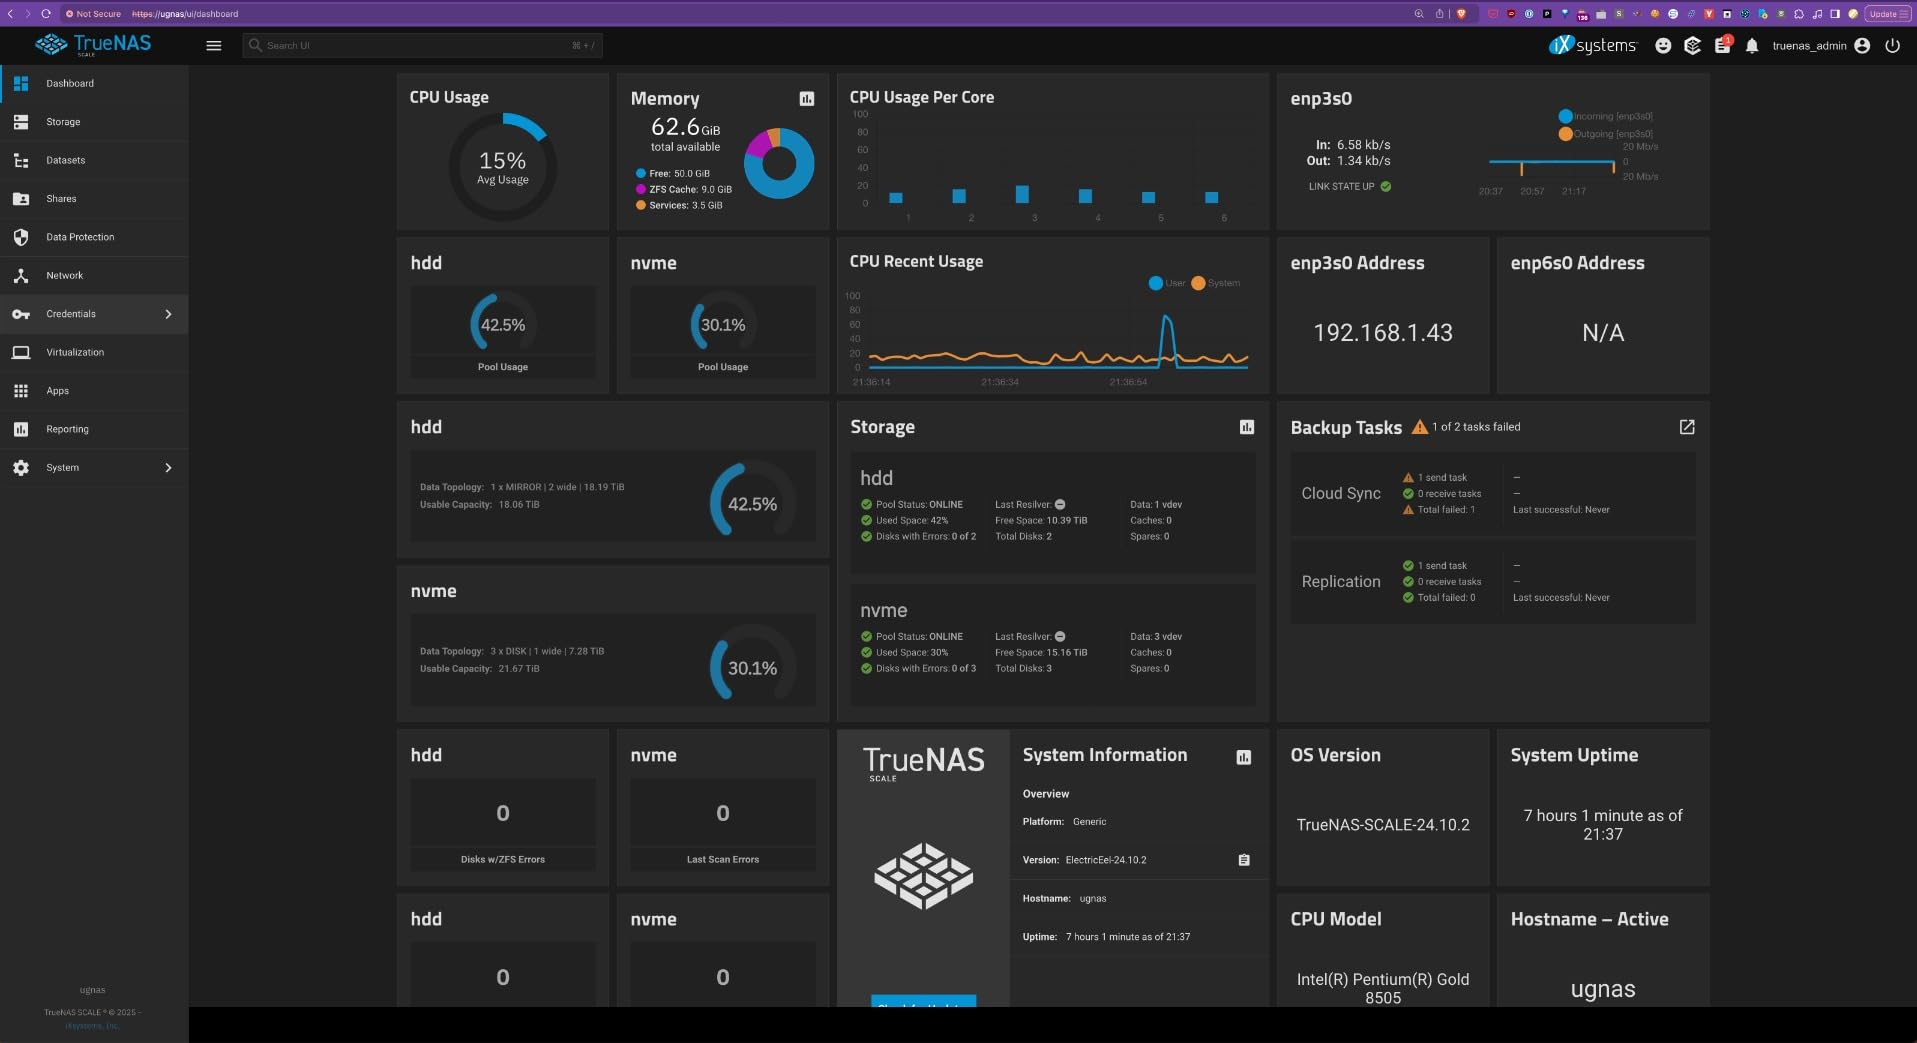
Task: Click the 192.168.1.43 address value
Action: pos(1383,333)
